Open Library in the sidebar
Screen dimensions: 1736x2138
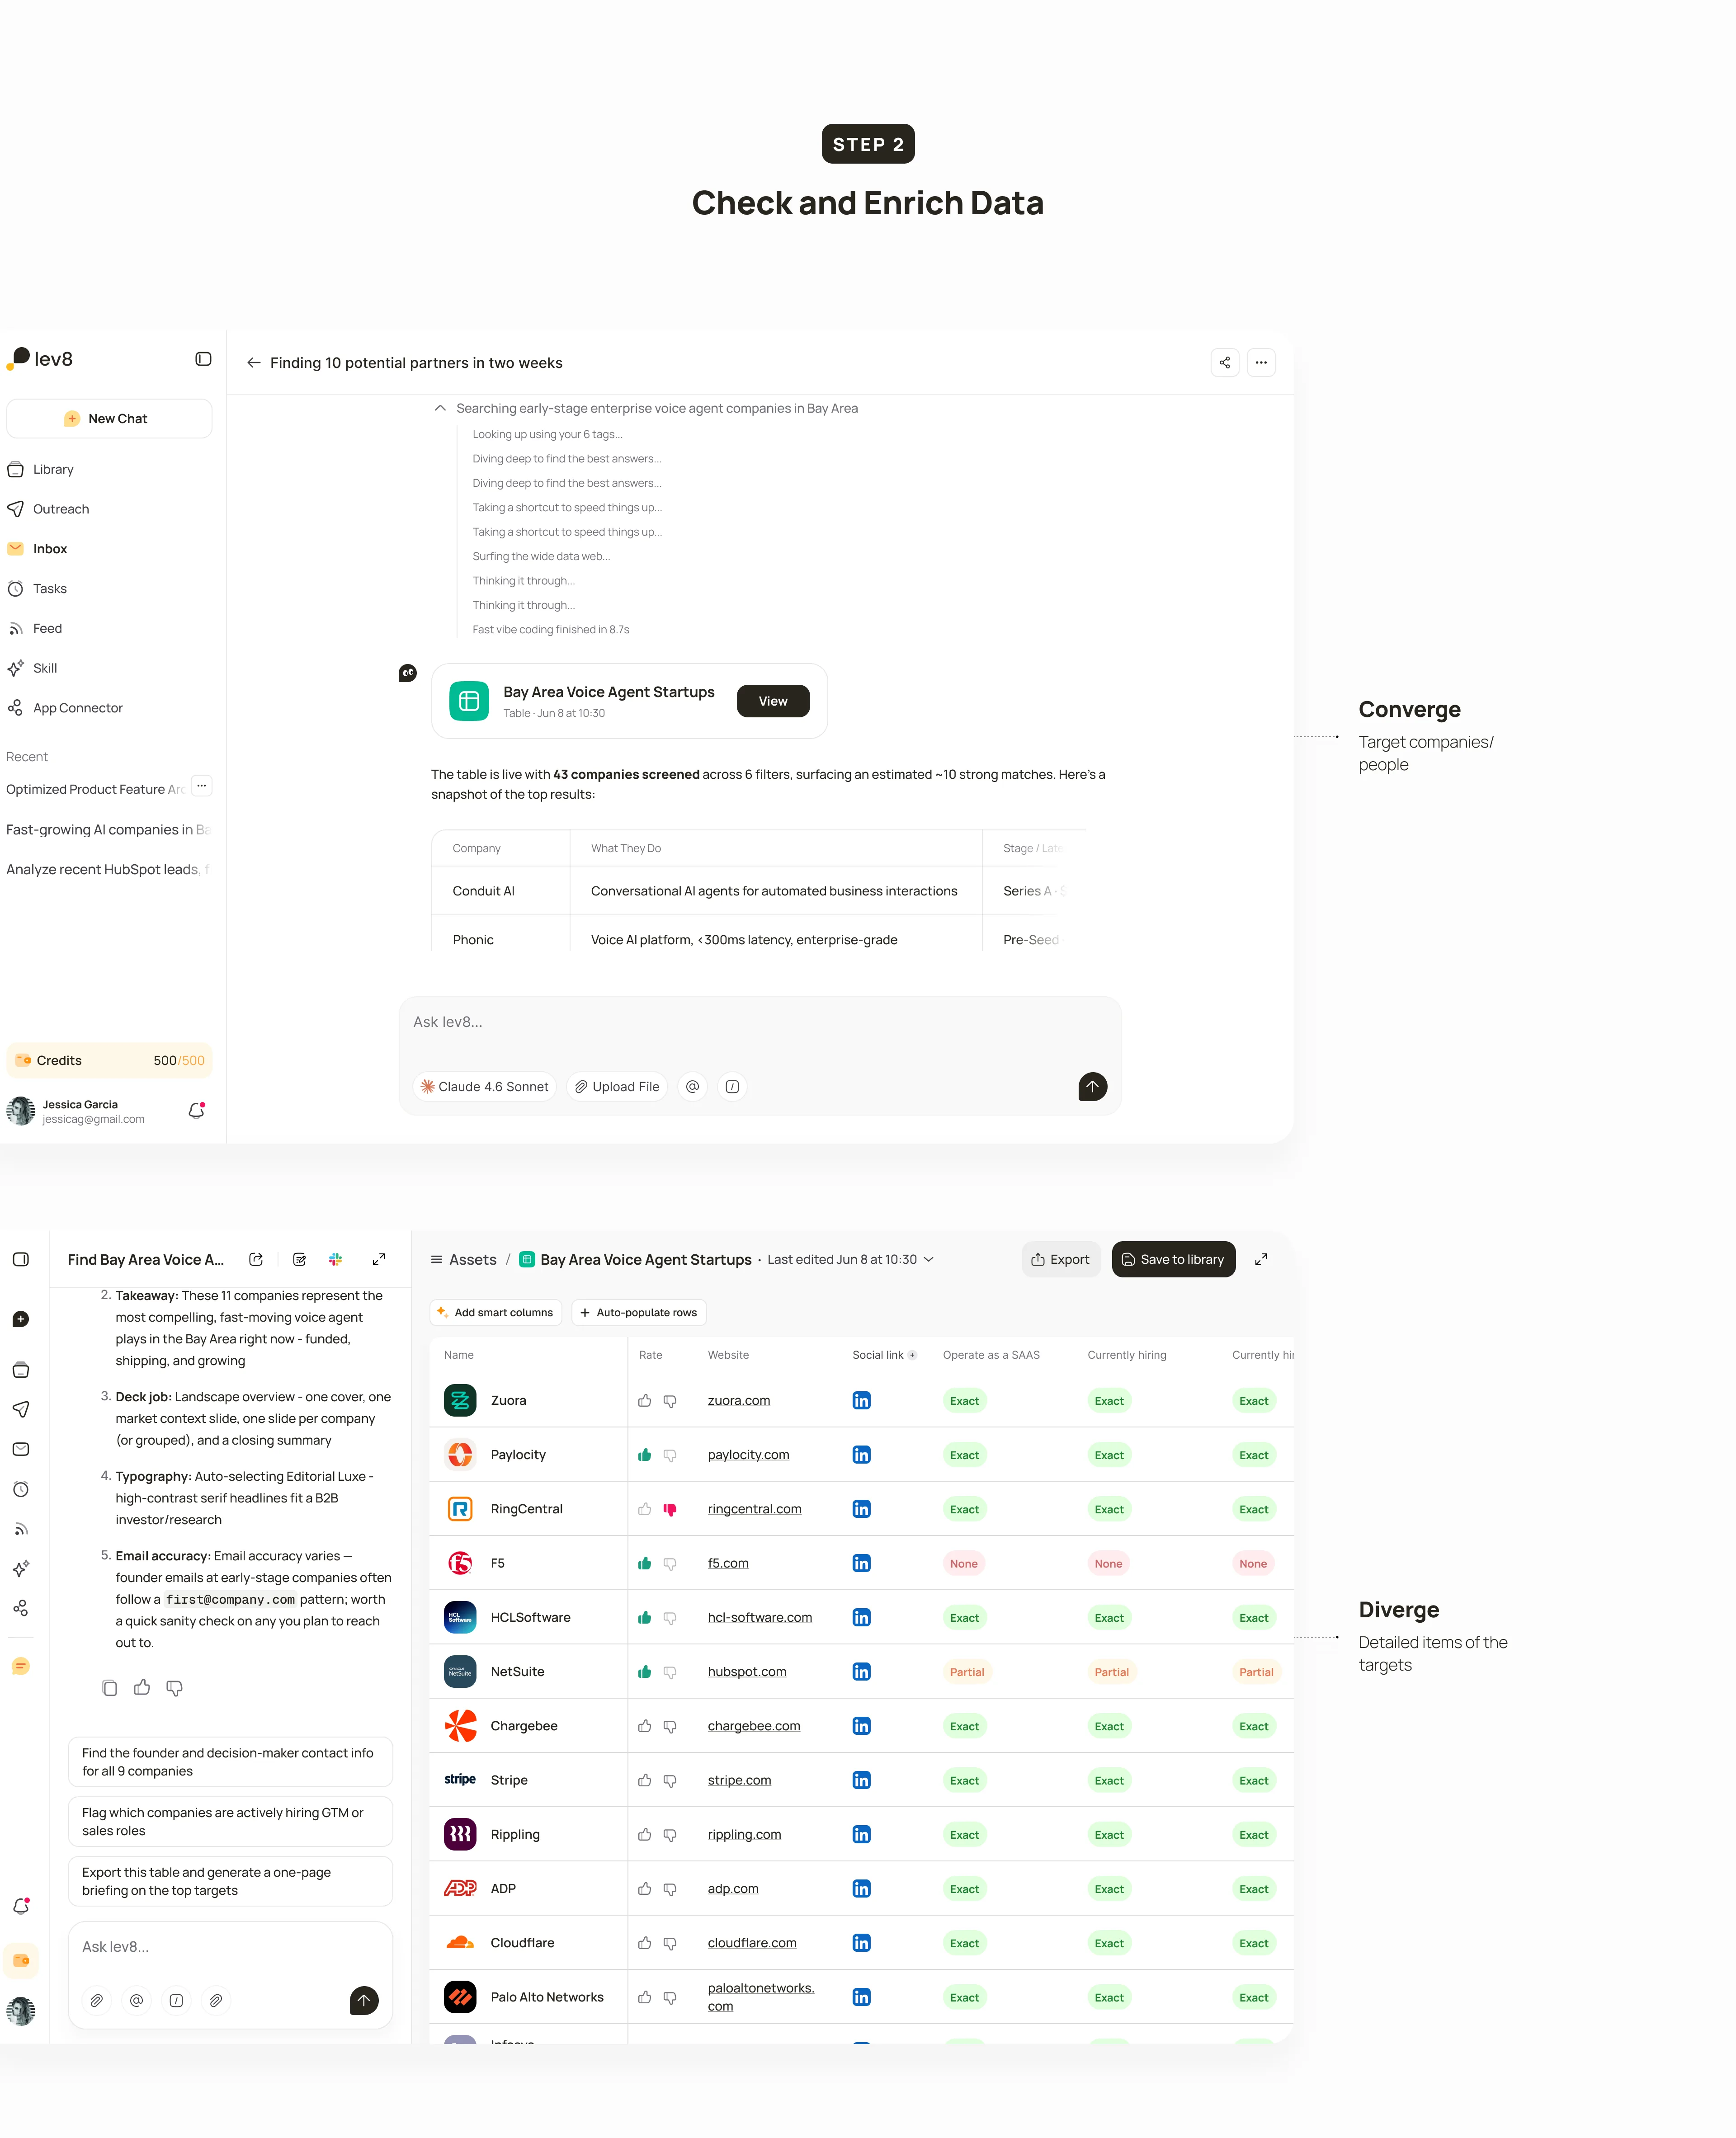[x=53, y=469]
